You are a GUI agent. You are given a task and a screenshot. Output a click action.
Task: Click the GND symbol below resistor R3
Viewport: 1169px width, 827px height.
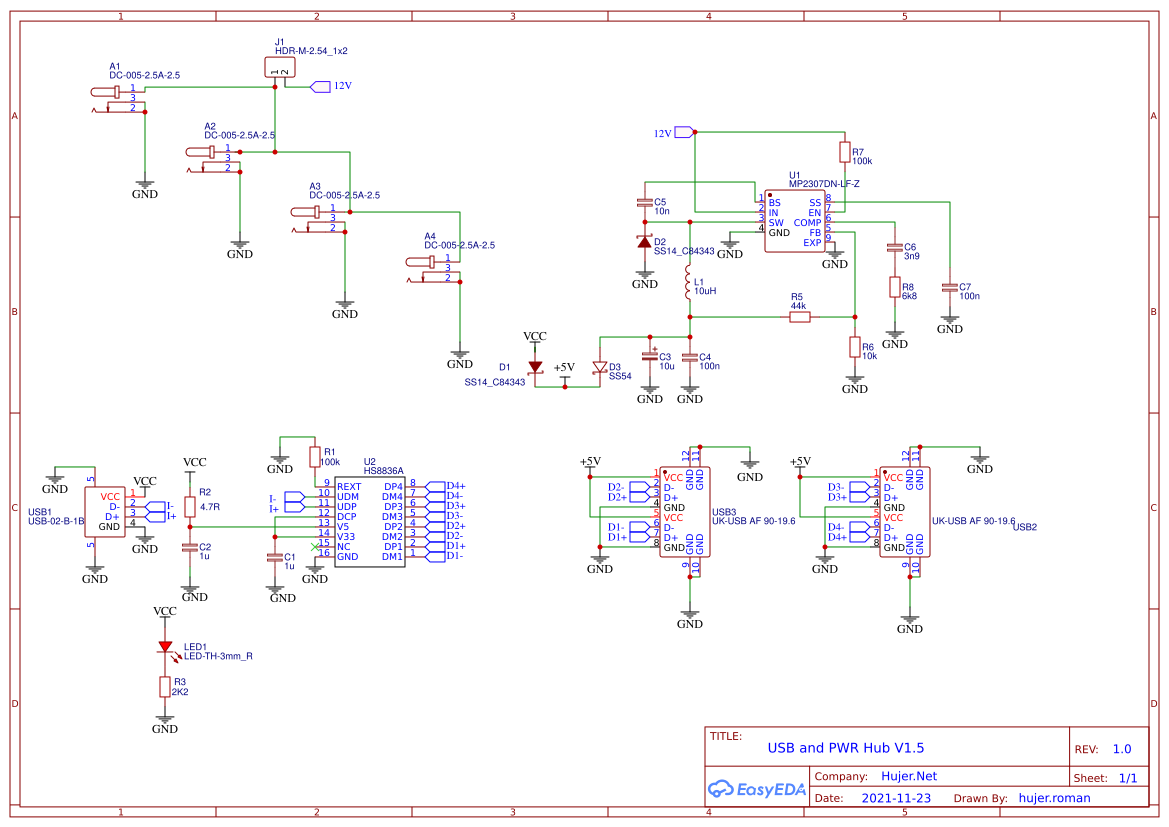(x=165, y=725)
